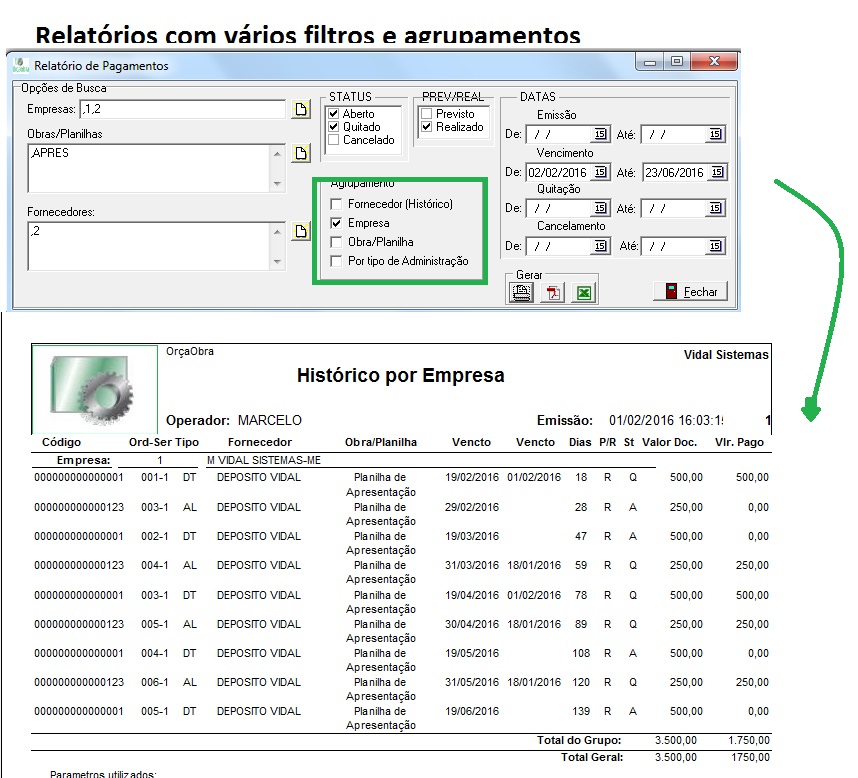
Task: Generate the report as PDF
Action: click(553, 292)
